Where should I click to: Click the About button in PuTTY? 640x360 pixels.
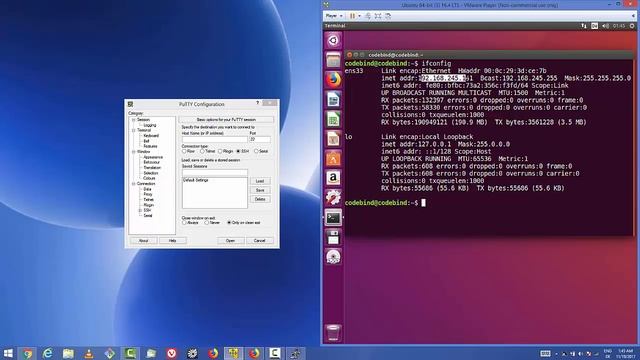[143, 241]
